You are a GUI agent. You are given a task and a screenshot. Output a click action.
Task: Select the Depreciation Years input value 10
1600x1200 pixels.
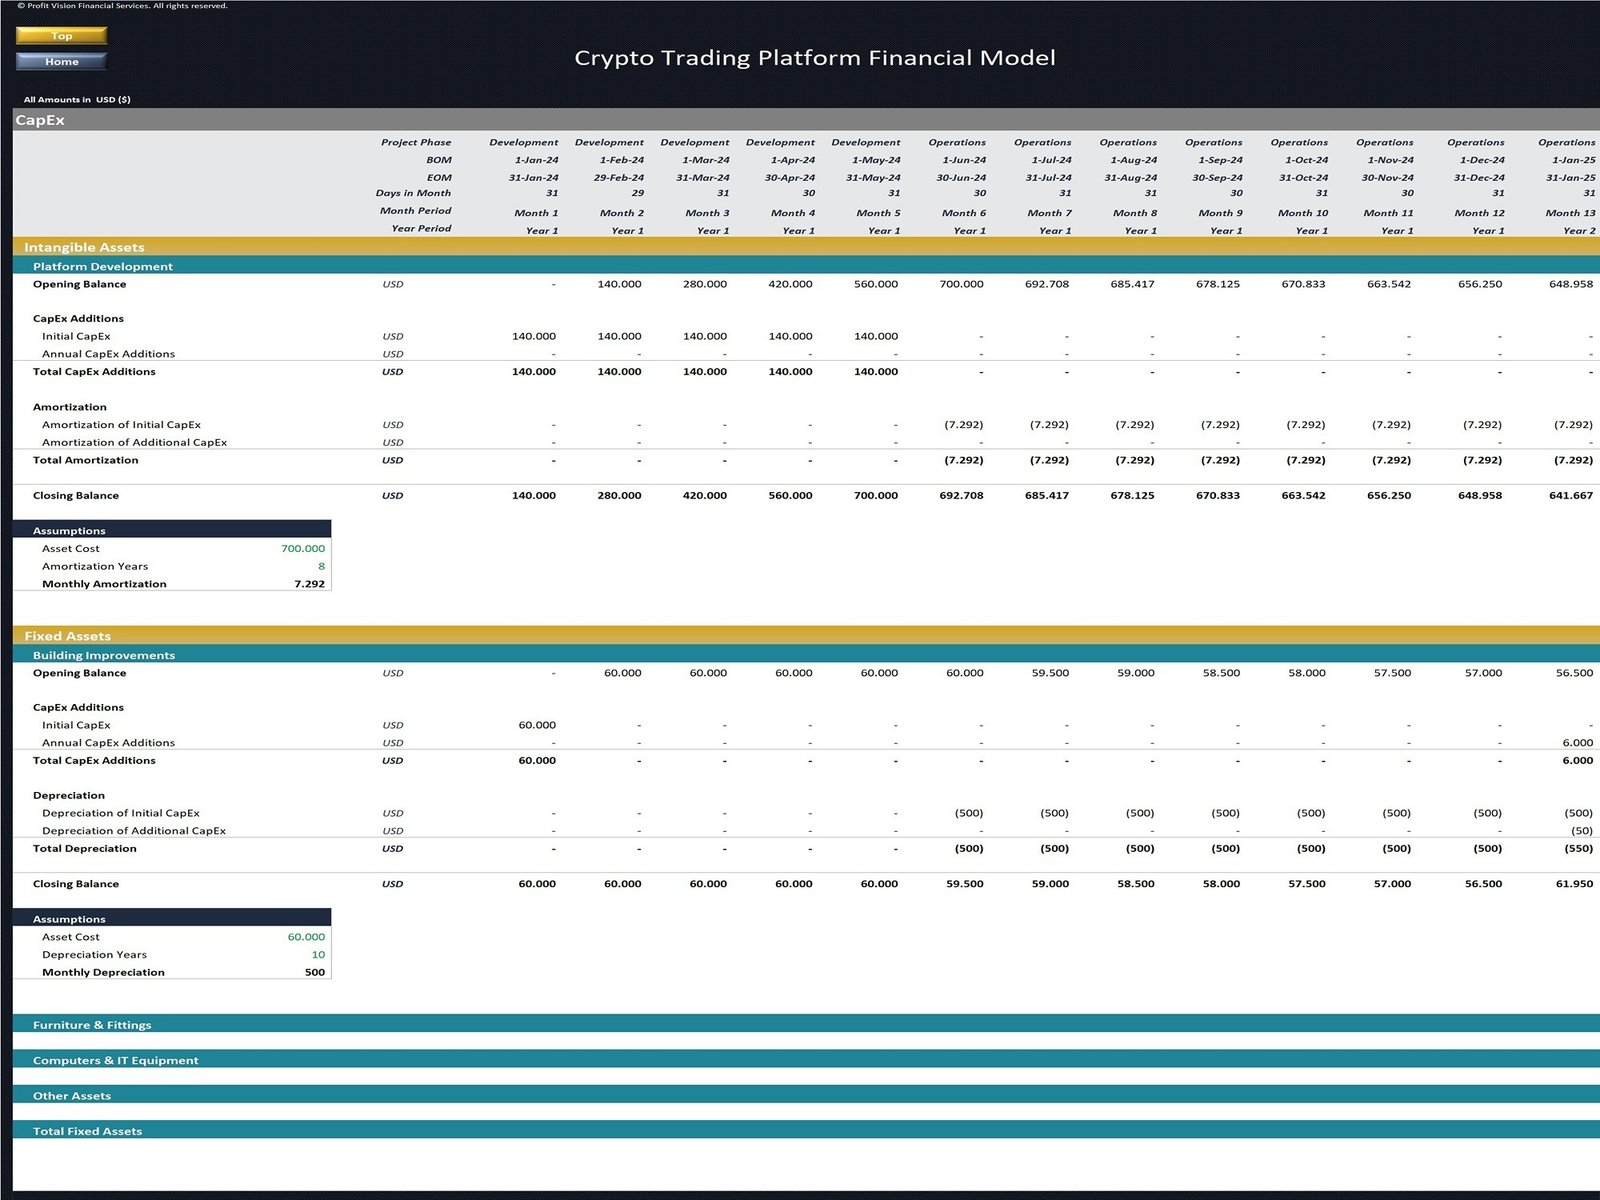tap(318, 955)
